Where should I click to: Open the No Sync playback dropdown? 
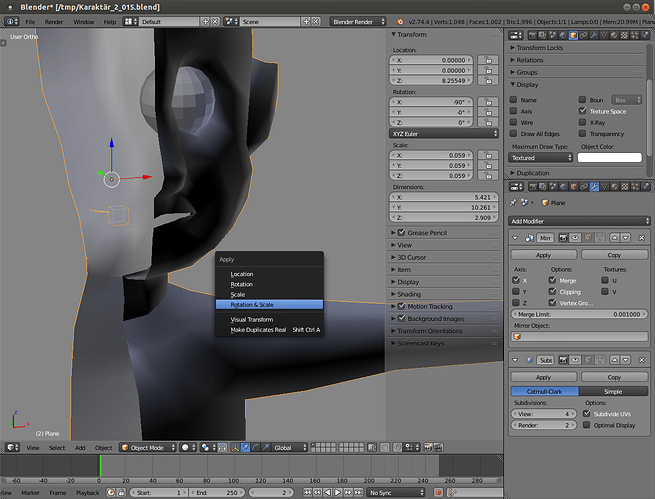[x=396, y=492]
